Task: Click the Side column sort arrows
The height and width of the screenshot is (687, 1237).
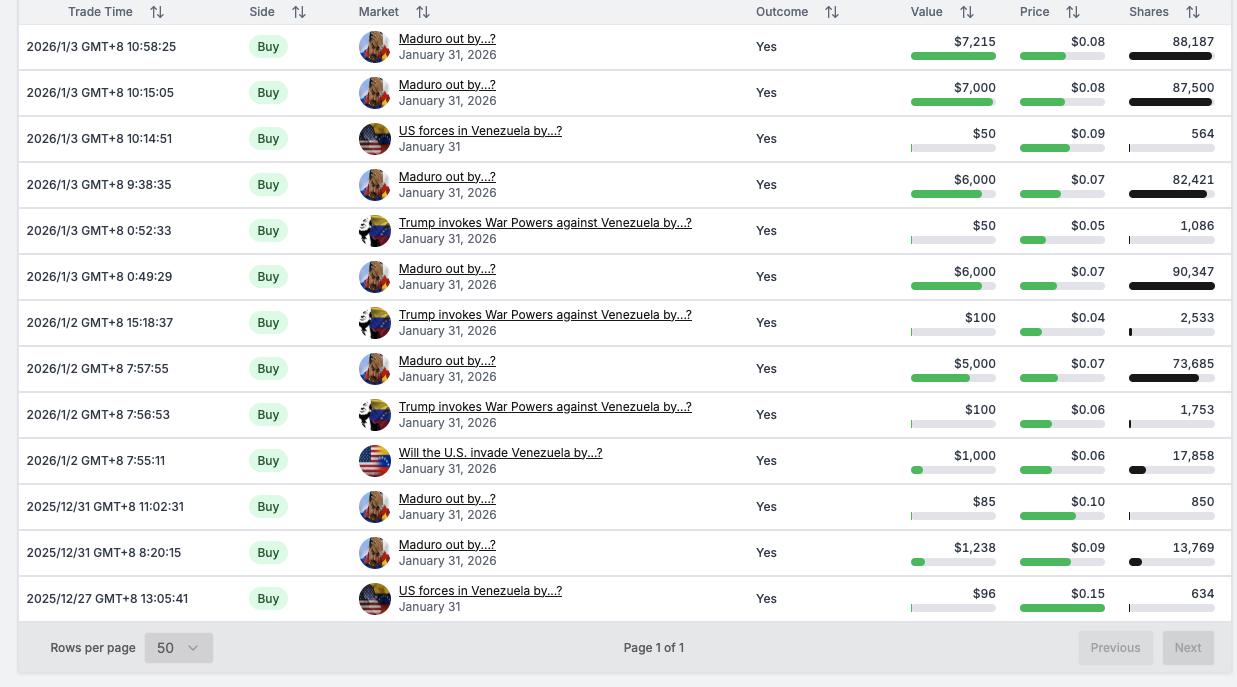Action: pos(299,12)
